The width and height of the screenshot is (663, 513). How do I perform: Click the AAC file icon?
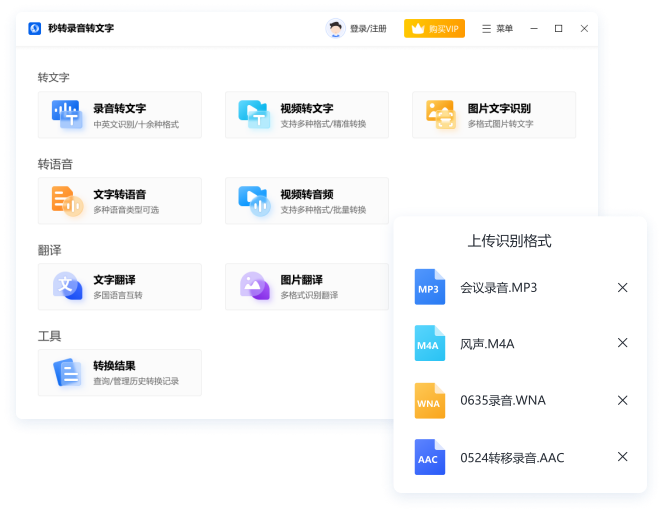pos(430,457)
